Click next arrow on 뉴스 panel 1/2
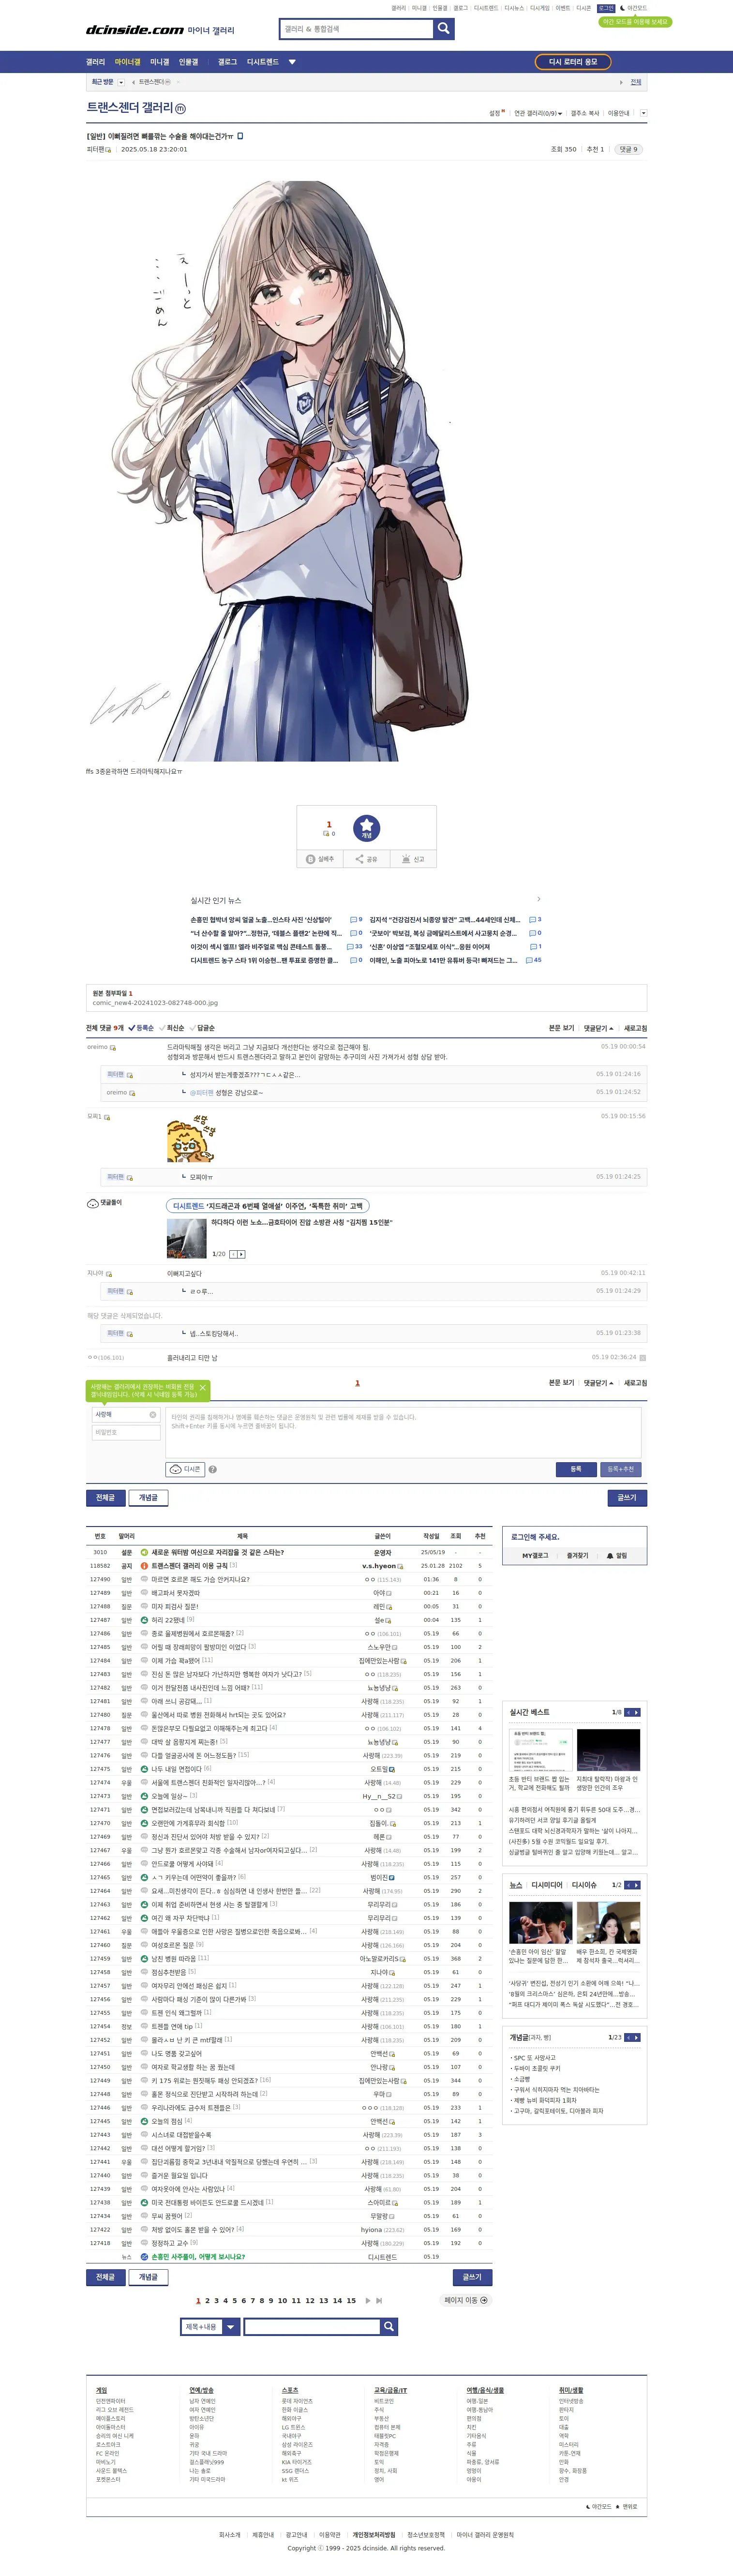 (x=636, y=1885)
